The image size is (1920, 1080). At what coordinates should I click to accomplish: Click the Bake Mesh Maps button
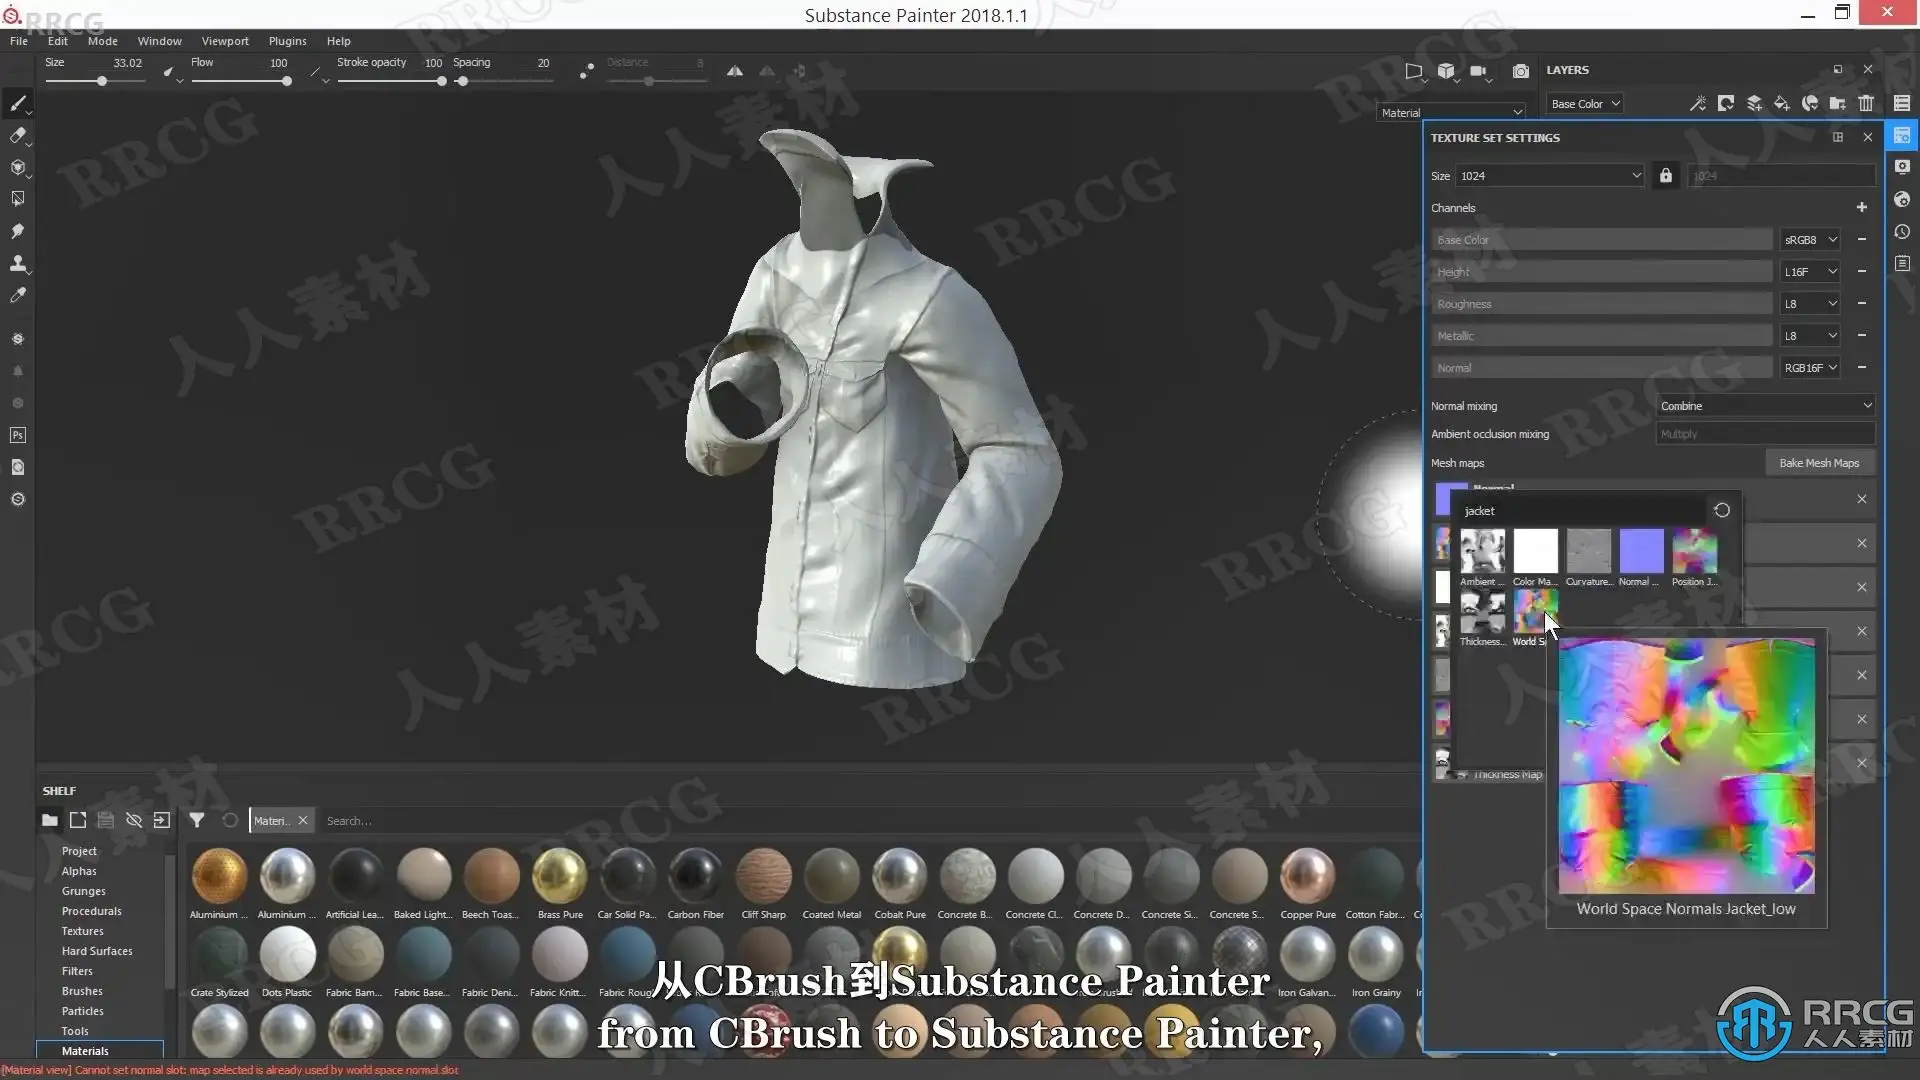click(x=1818, y=463)
